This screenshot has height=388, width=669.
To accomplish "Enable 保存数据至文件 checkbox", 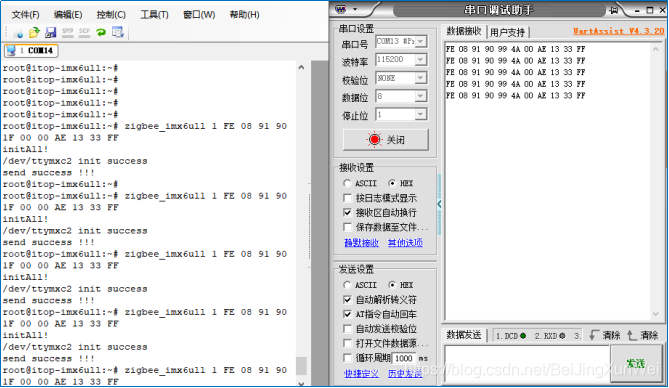I will (347, 227).
